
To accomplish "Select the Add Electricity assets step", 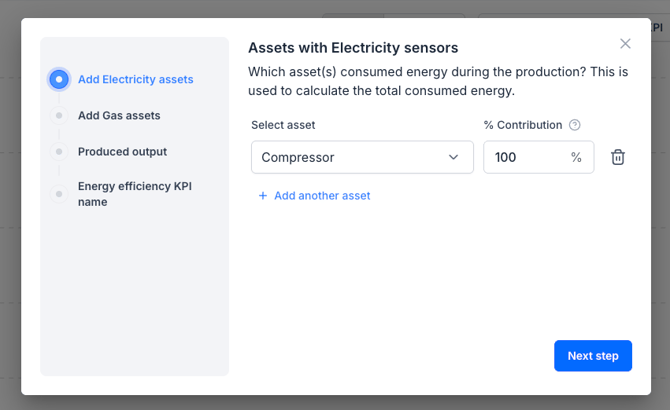I will pyautogui.click(x=135, y=79).
